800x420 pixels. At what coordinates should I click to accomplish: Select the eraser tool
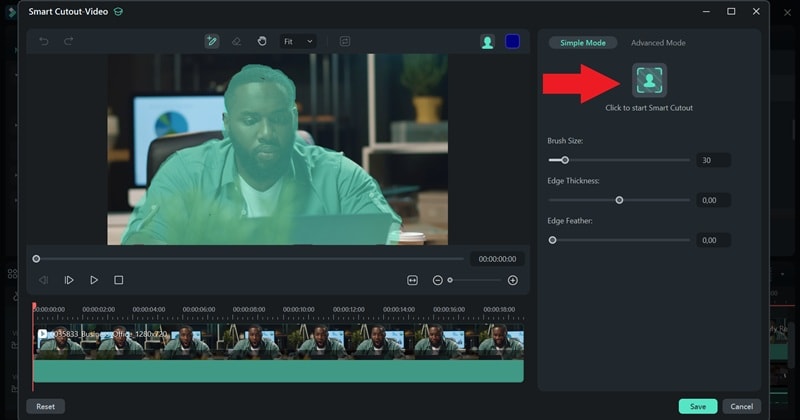[x=236, y=41]
